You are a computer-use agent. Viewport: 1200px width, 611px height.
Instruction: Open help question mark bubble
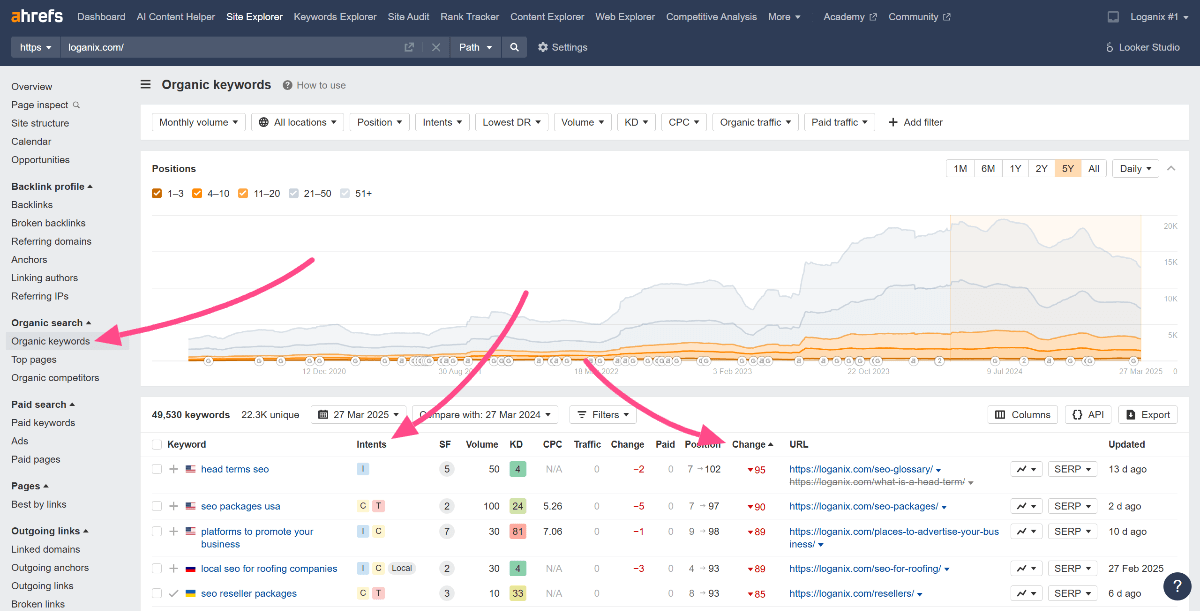click(x=1178, y=586)
